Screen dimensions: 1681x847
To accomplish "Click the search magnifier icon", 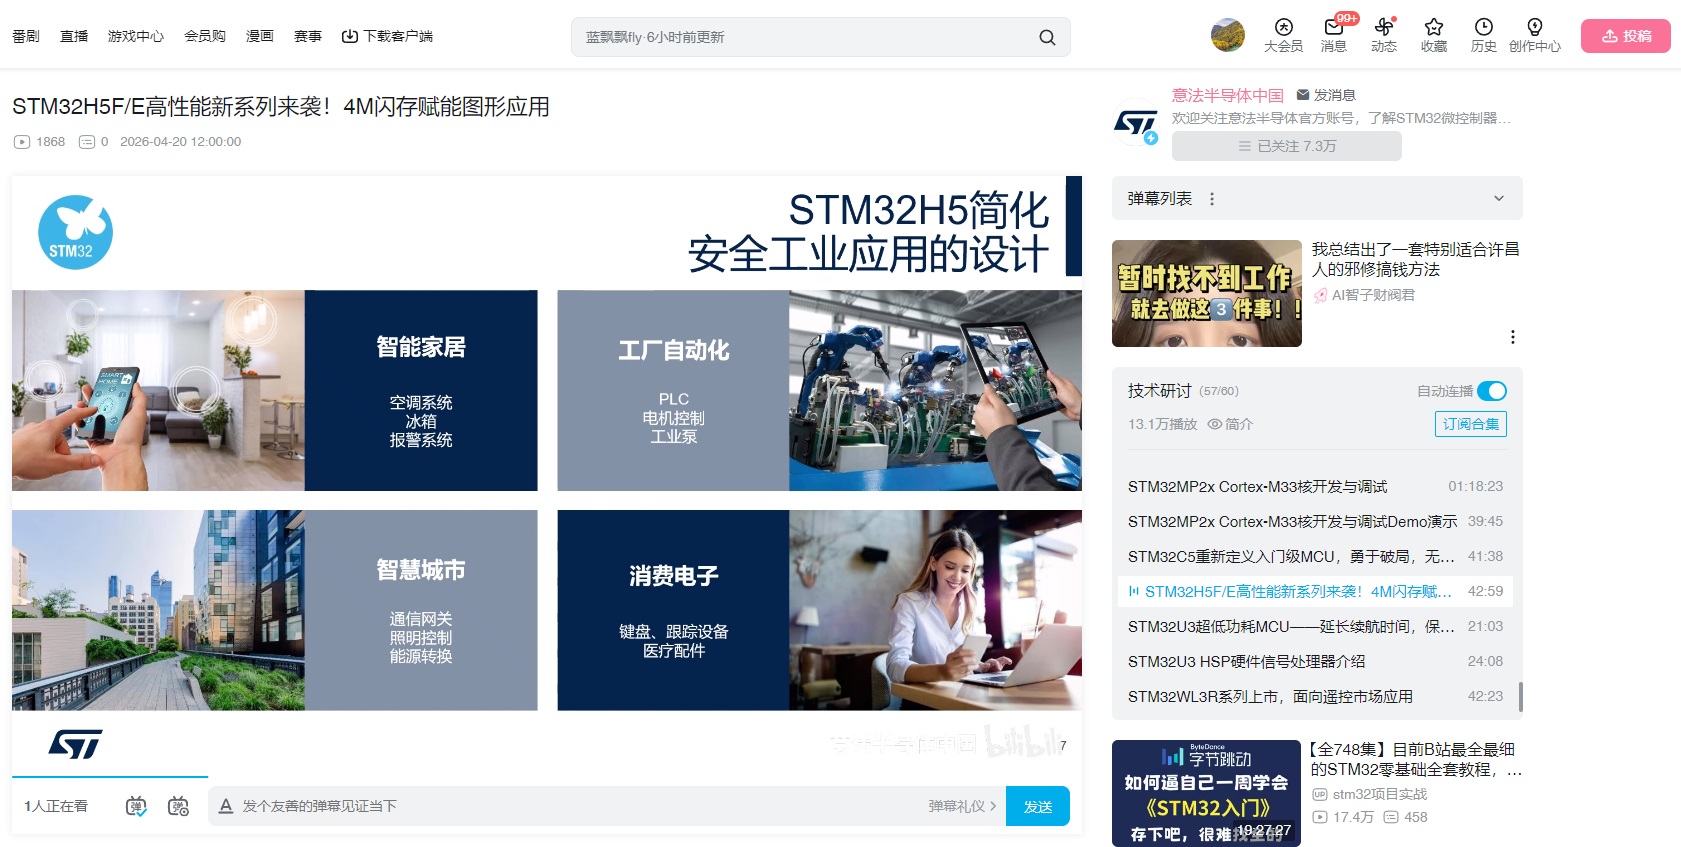I will click(x=1047, y=37).
